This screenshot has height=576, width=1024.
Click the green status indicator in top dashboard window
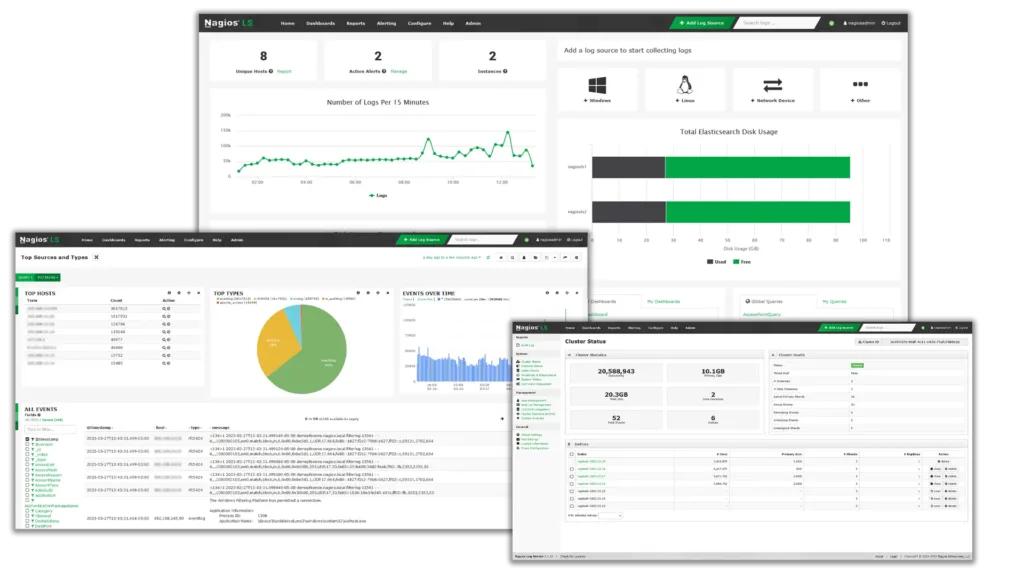coord(831,23)
